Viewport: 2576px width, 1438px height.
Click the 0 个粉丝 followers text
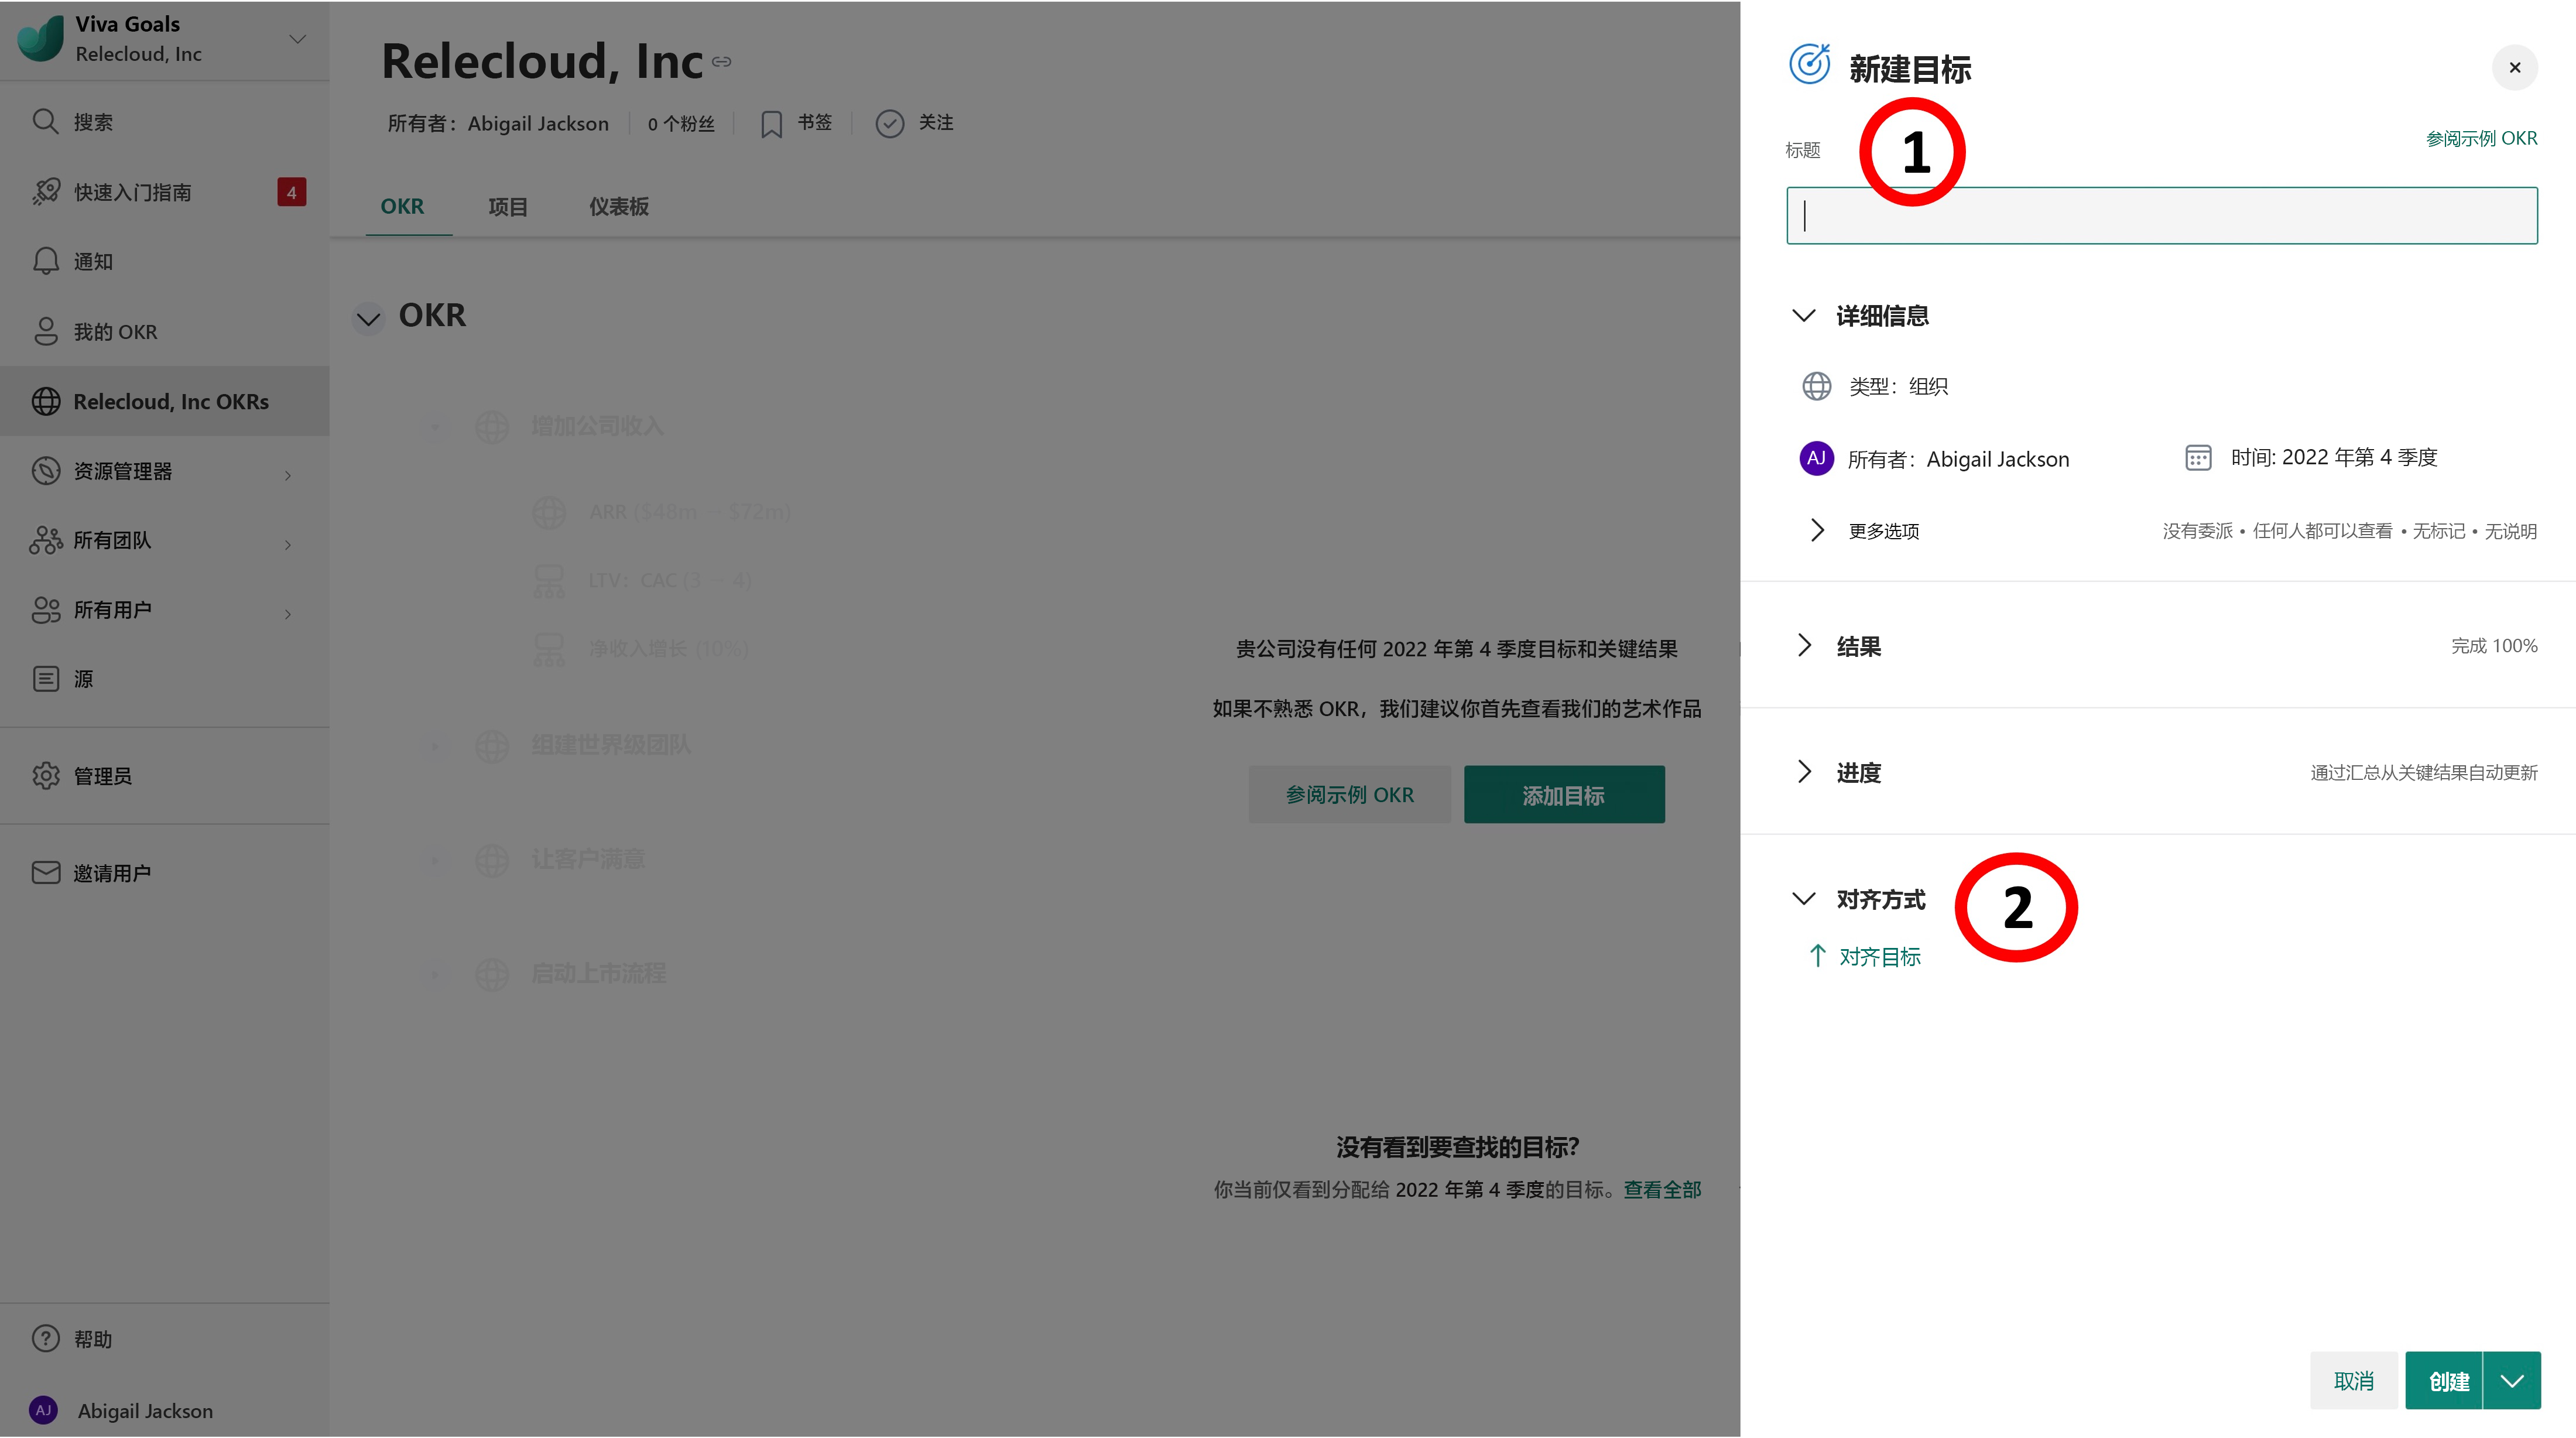coord(680,124)
